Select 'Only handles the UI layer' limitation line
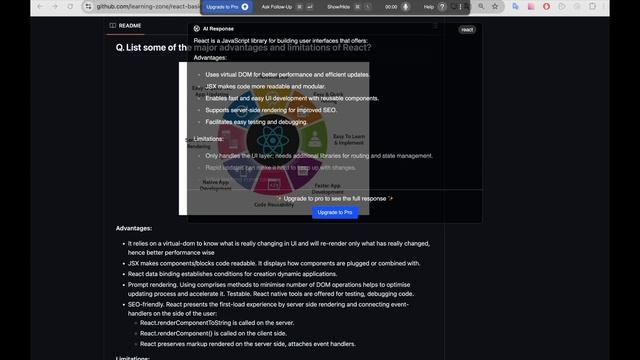Viewport: 640px width, 360px height. click(319, 156)
